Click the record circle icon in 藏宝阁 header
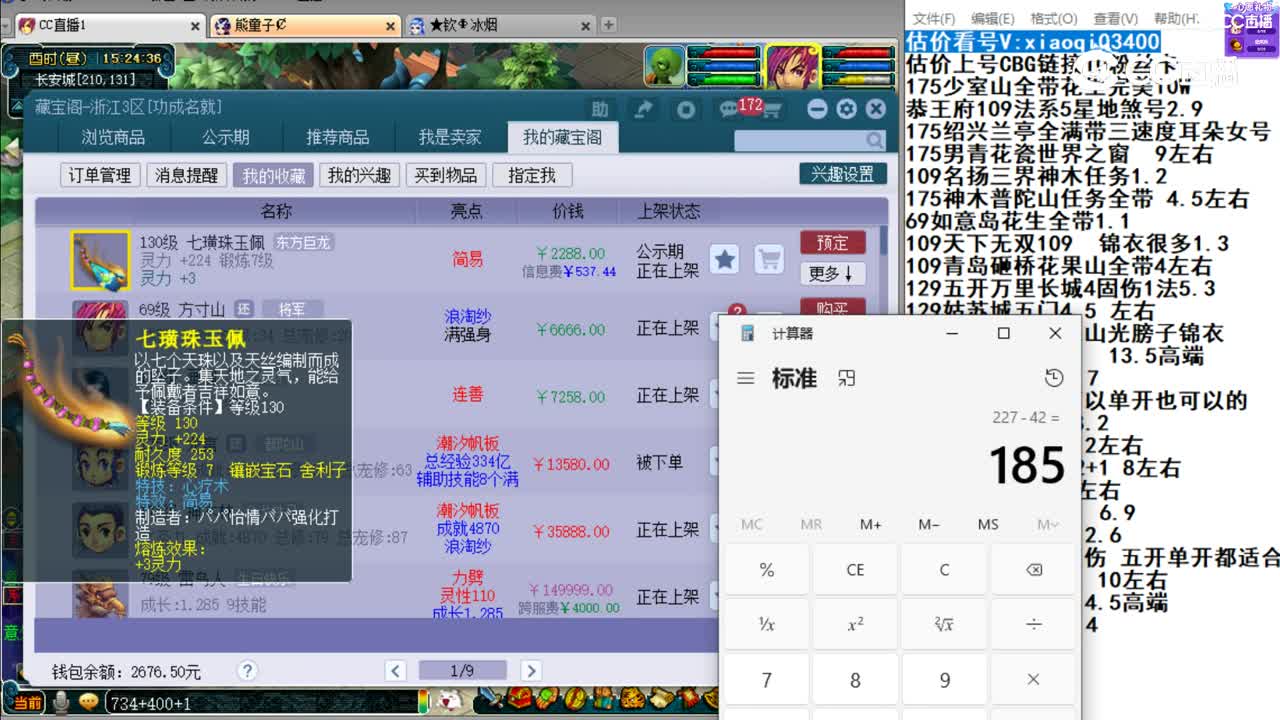The height and width of the screenshot is (720, 1280). click(x=686, y=109)
